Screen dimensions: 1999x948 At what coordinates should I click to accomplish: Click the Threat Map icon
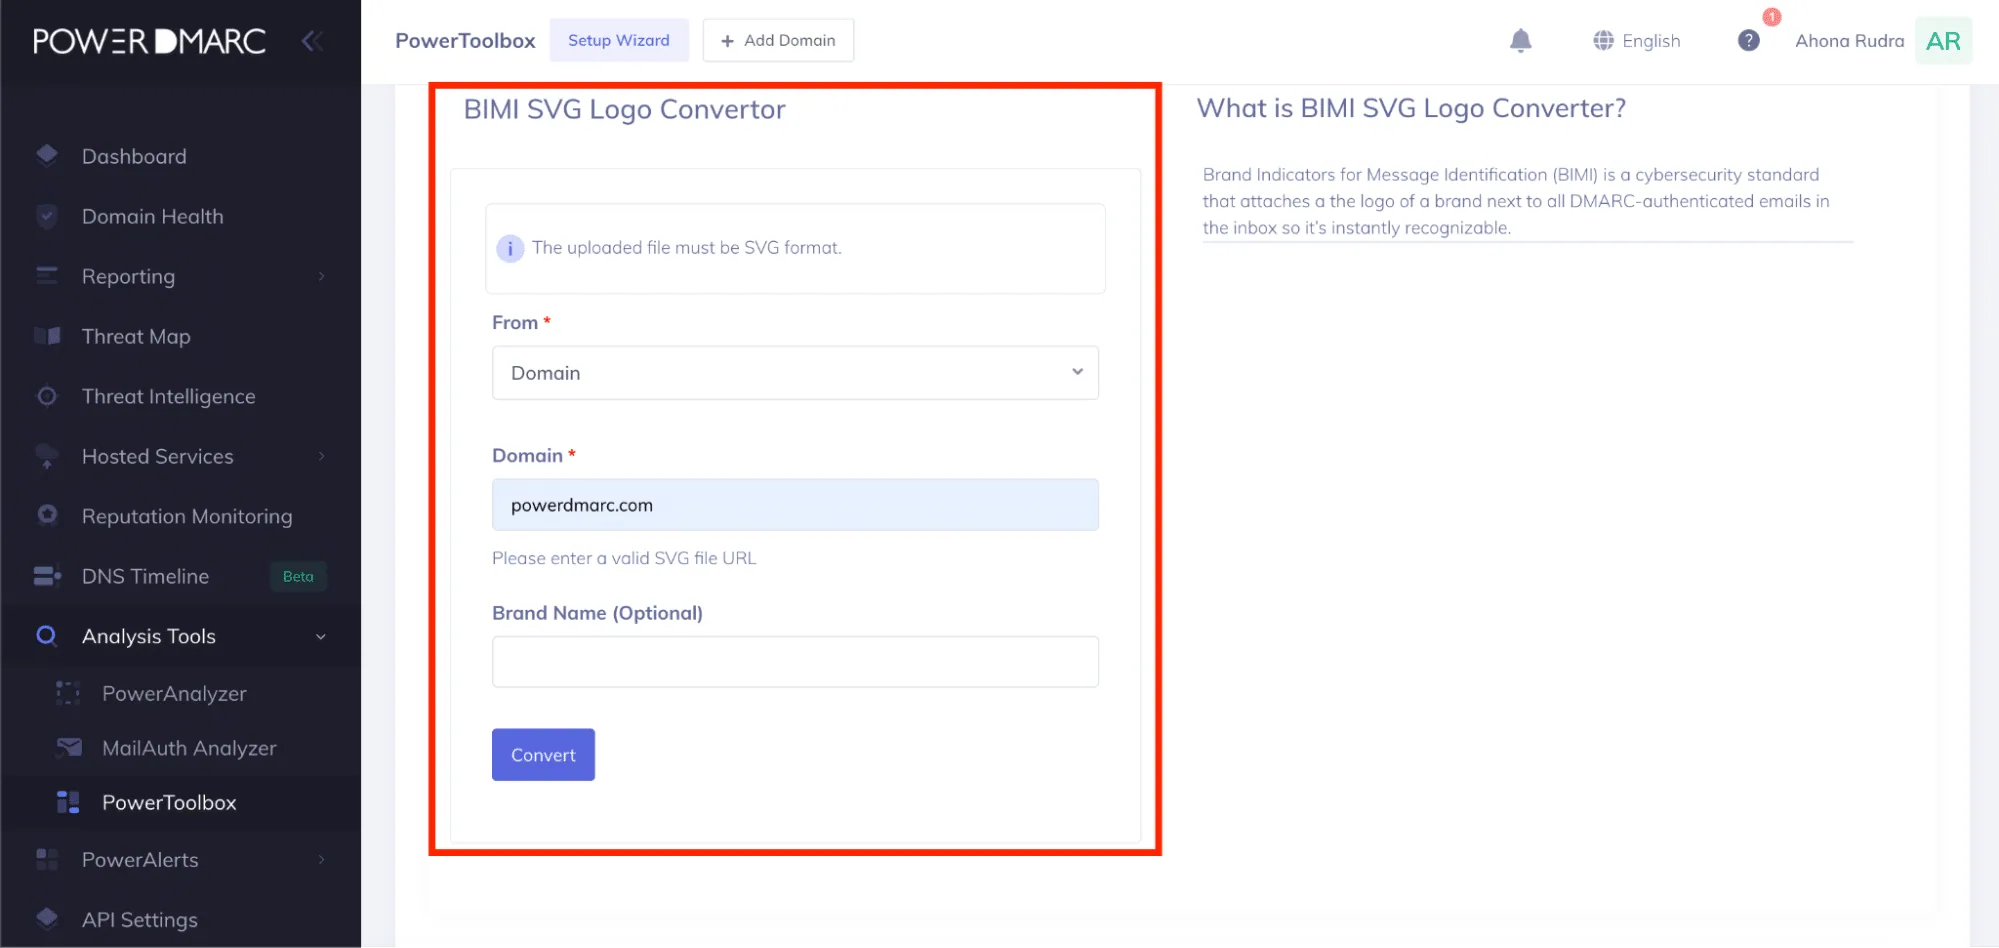pos(47,335)
